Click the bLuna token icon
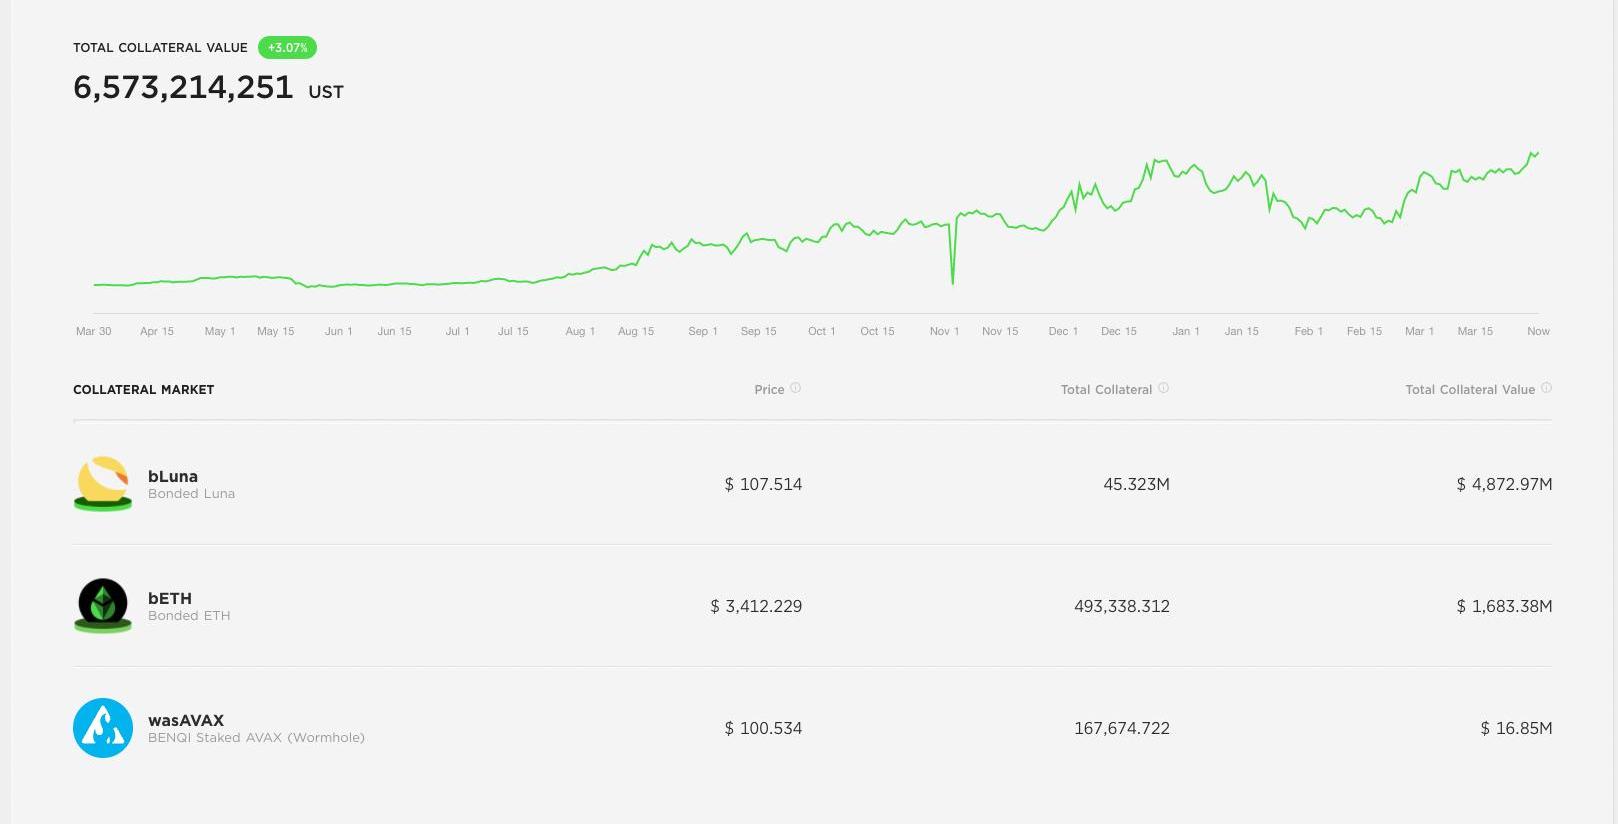Image resolution: width=1618 pixels, height=824 pixels. click(x=103, y=483)
